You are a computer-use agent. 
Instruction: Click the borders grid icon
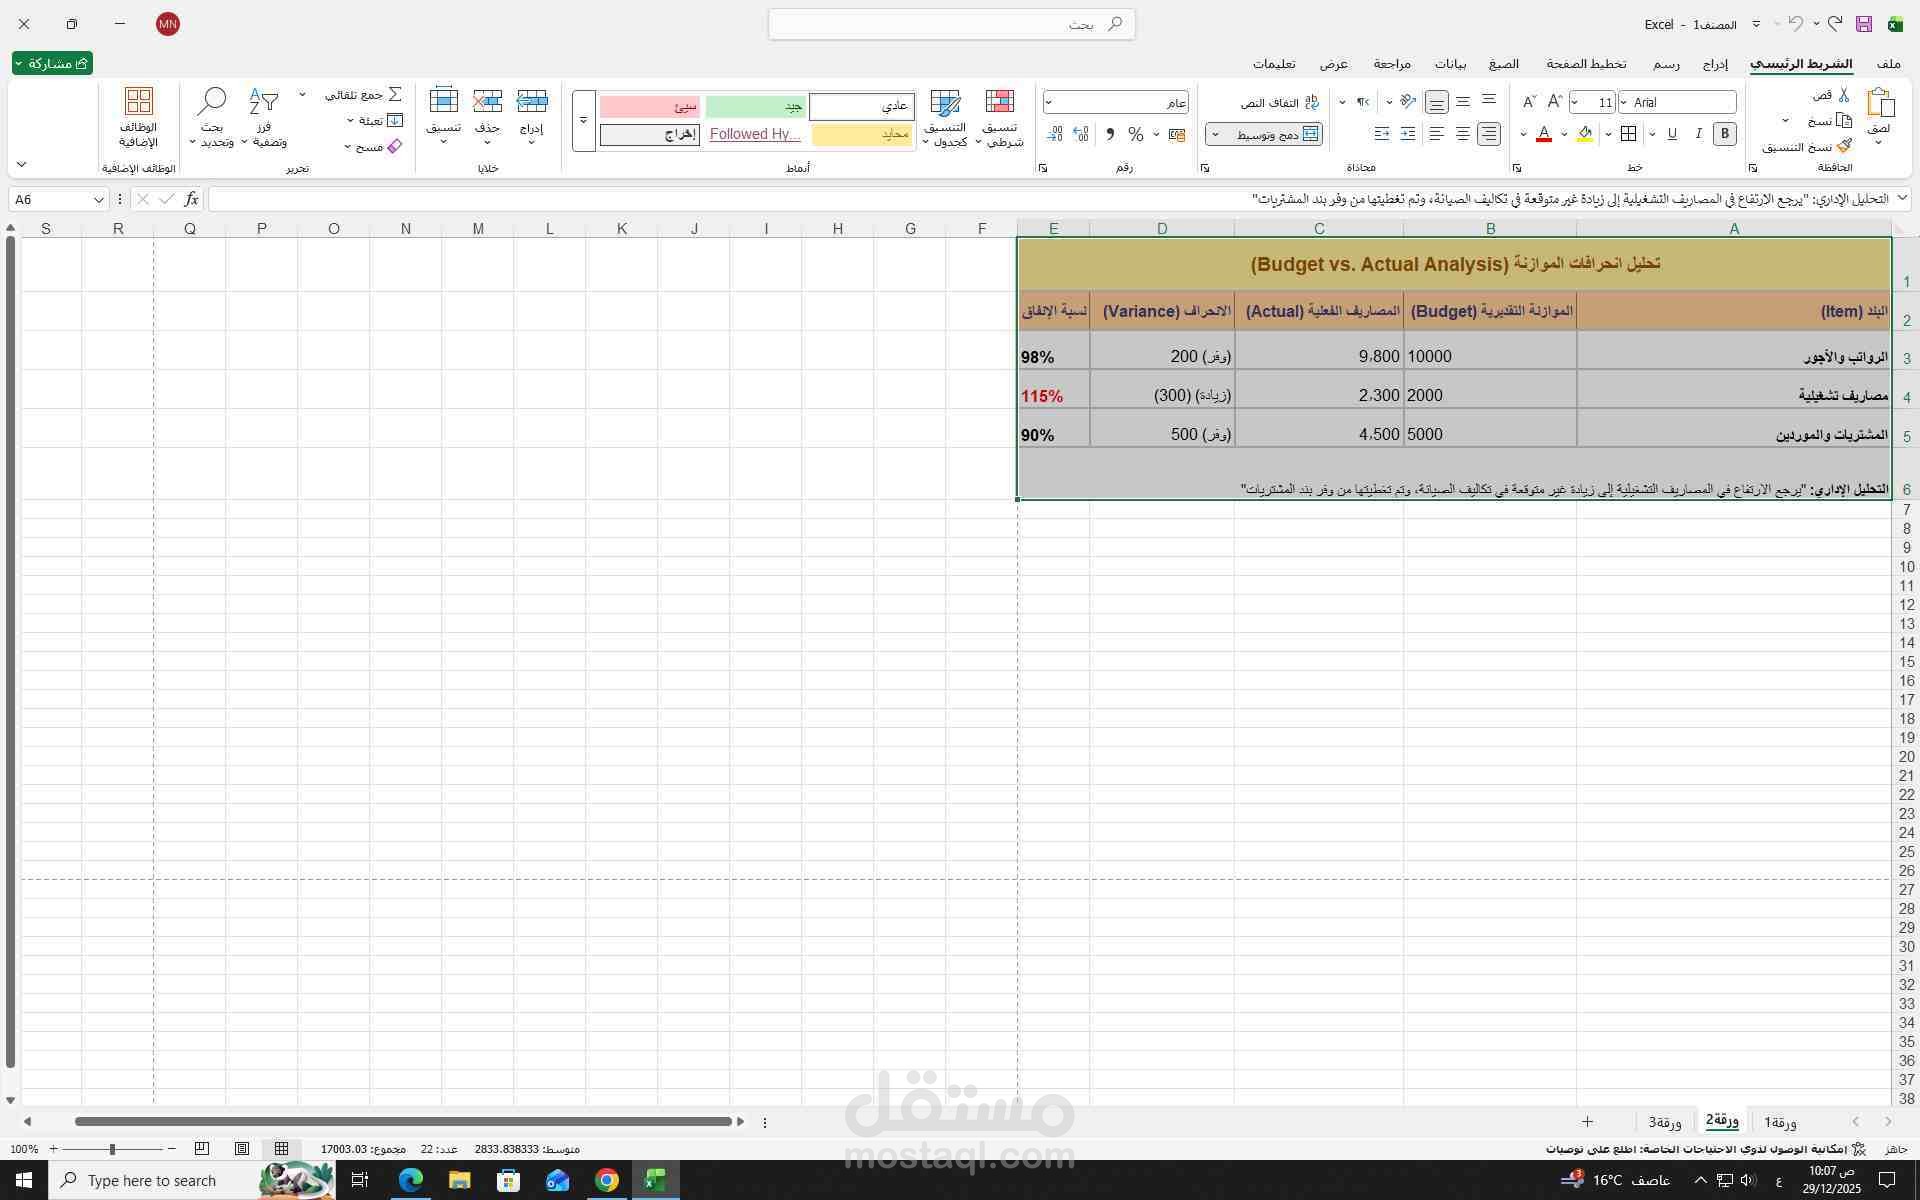pyautogui.click(x=1628, y=134)
